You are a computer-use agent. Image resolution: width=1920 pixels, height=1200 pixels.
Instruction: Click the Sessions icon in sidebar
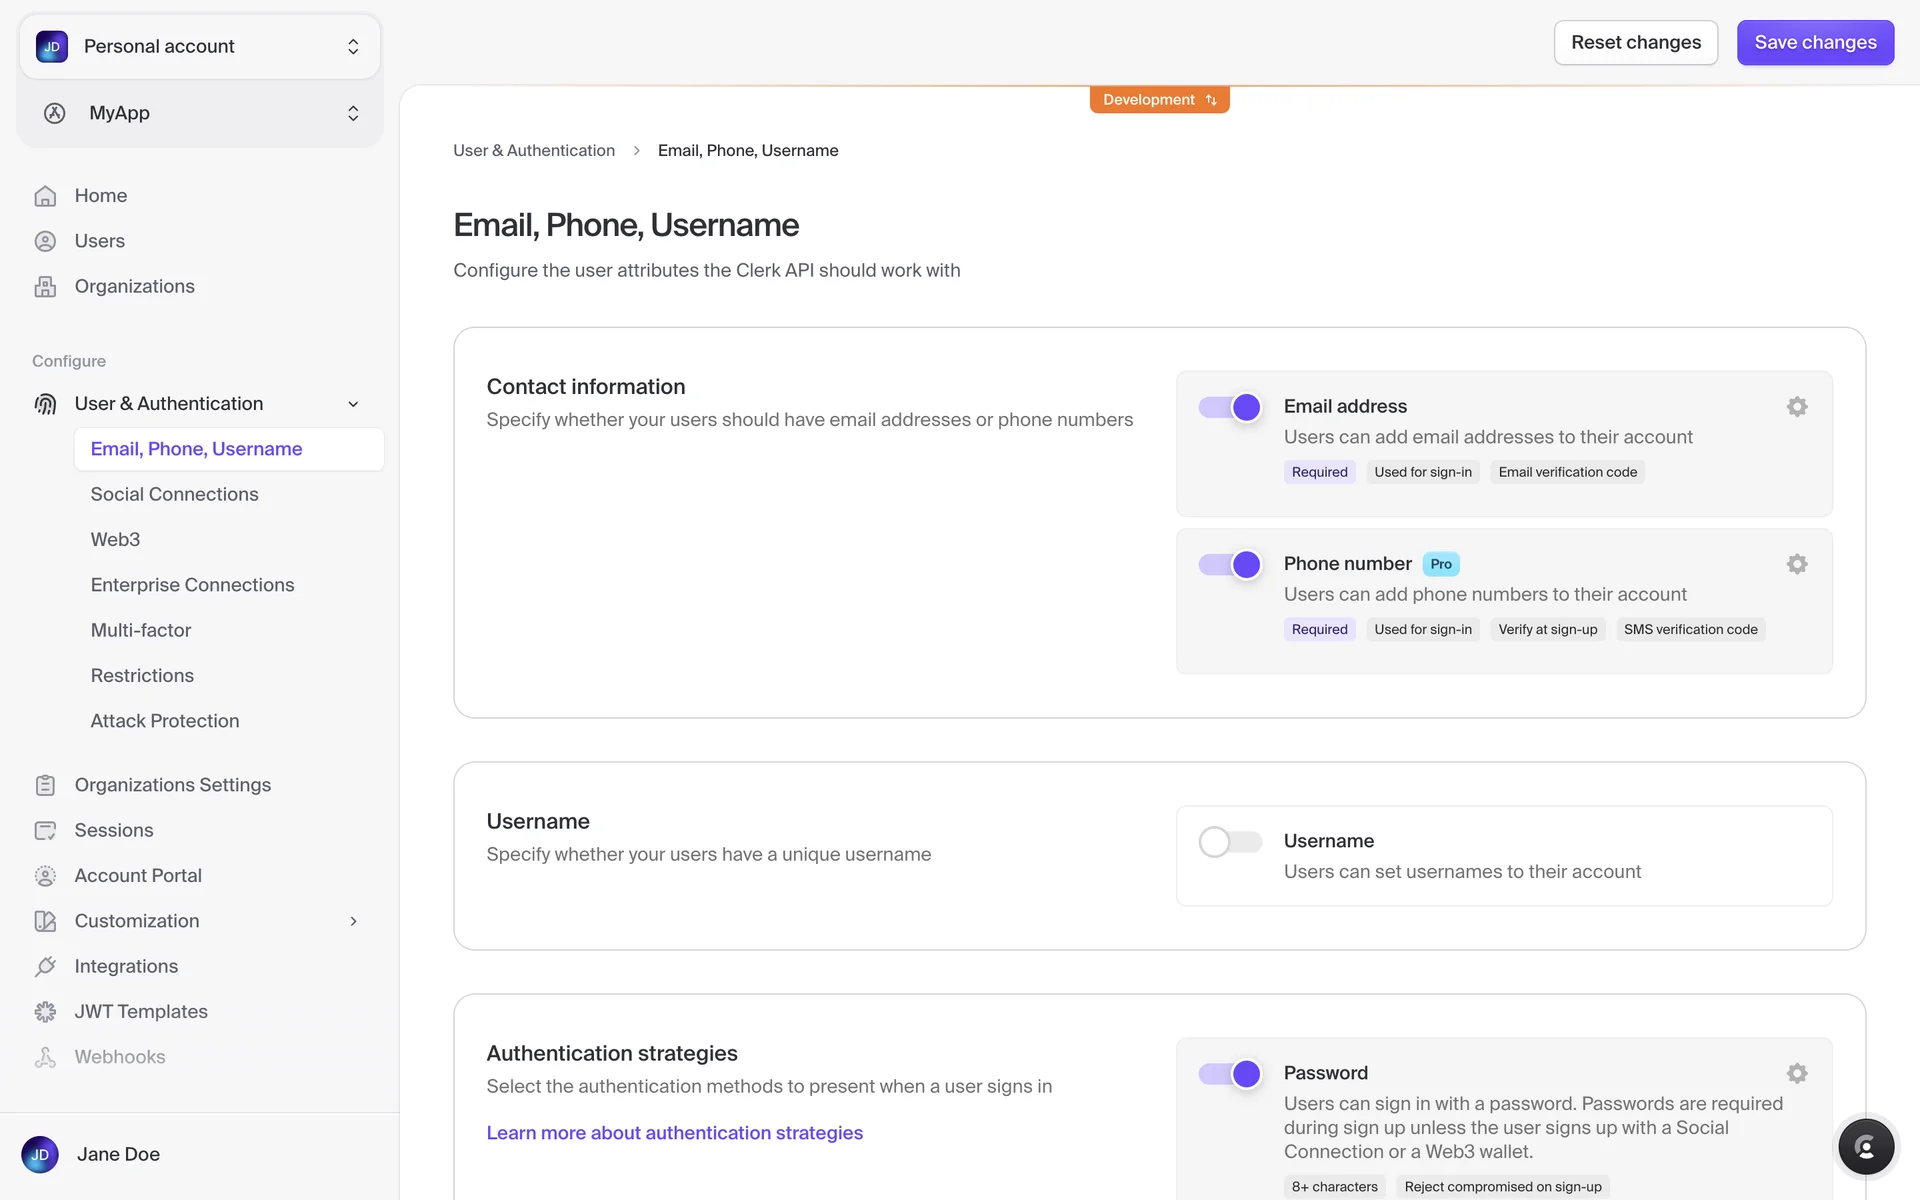pos(45,830)
